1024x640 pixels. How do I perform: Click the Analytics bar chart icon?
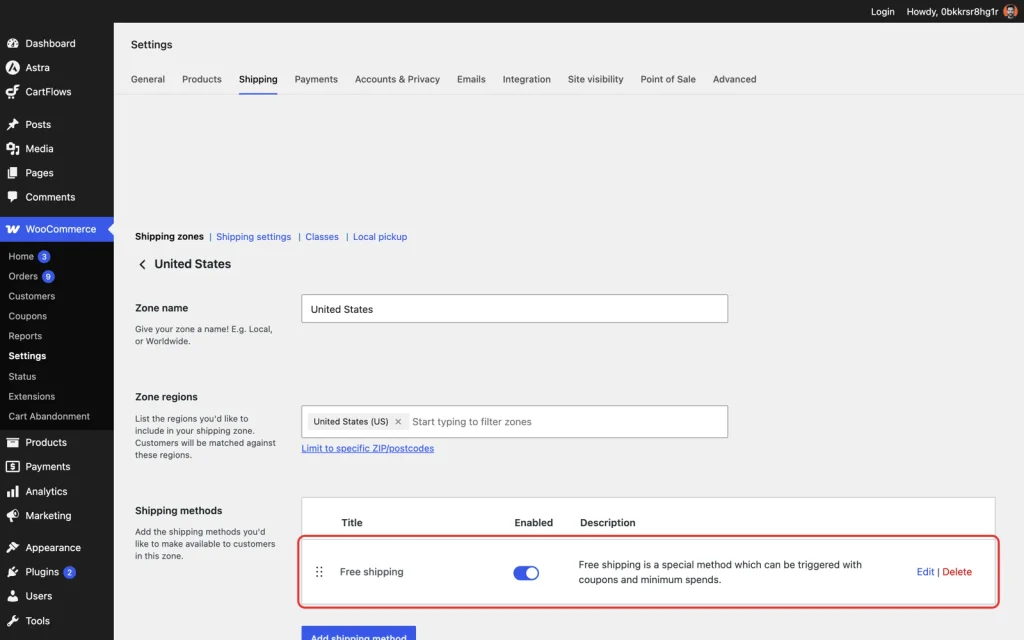click(x=12, y=491)
